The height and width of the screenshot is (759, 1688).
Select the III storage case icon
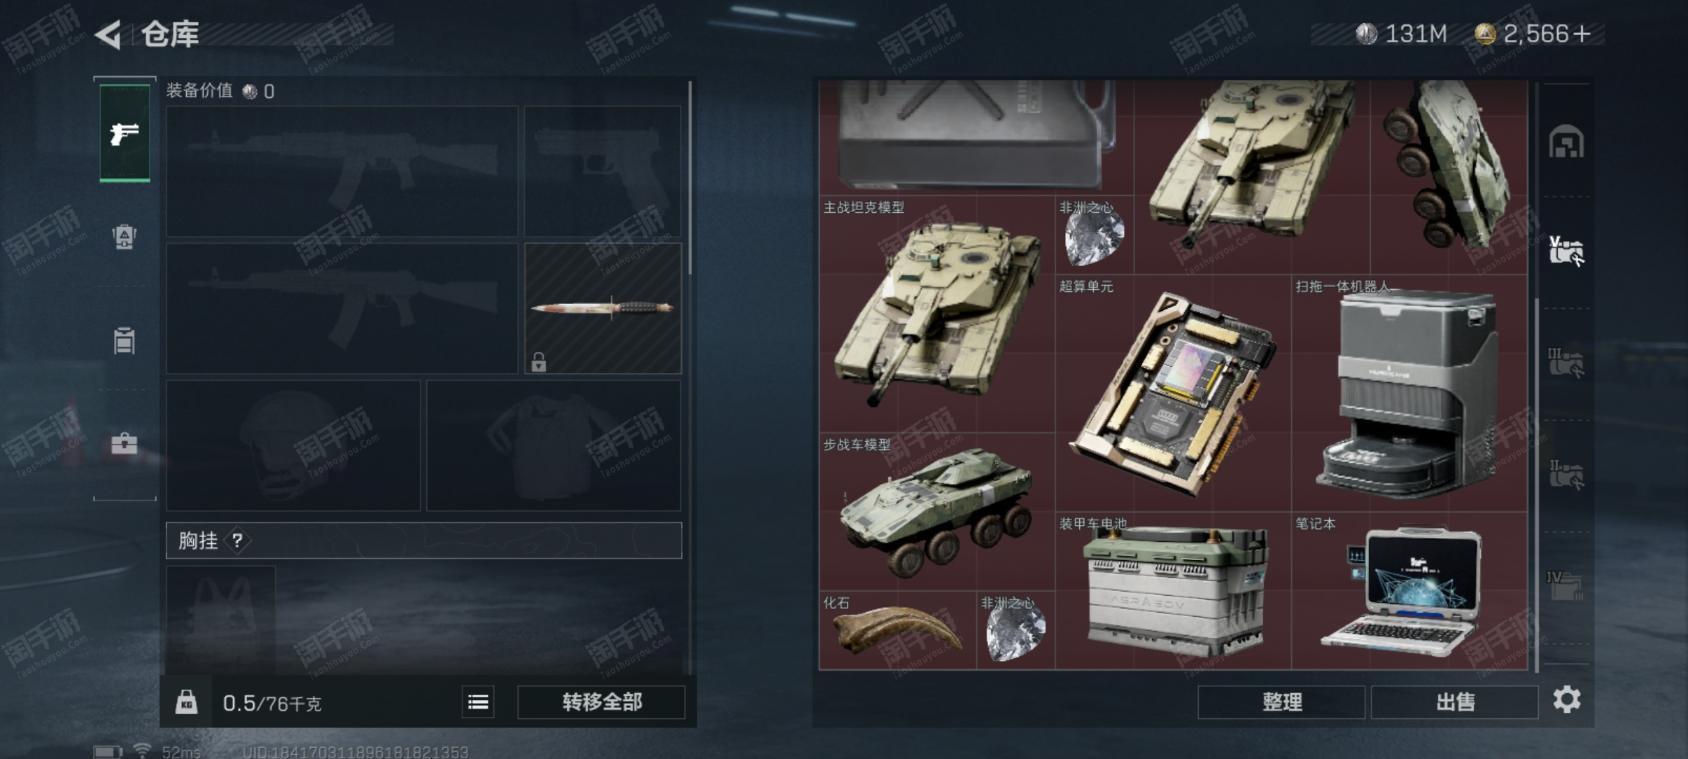(x=1566, y=362)
